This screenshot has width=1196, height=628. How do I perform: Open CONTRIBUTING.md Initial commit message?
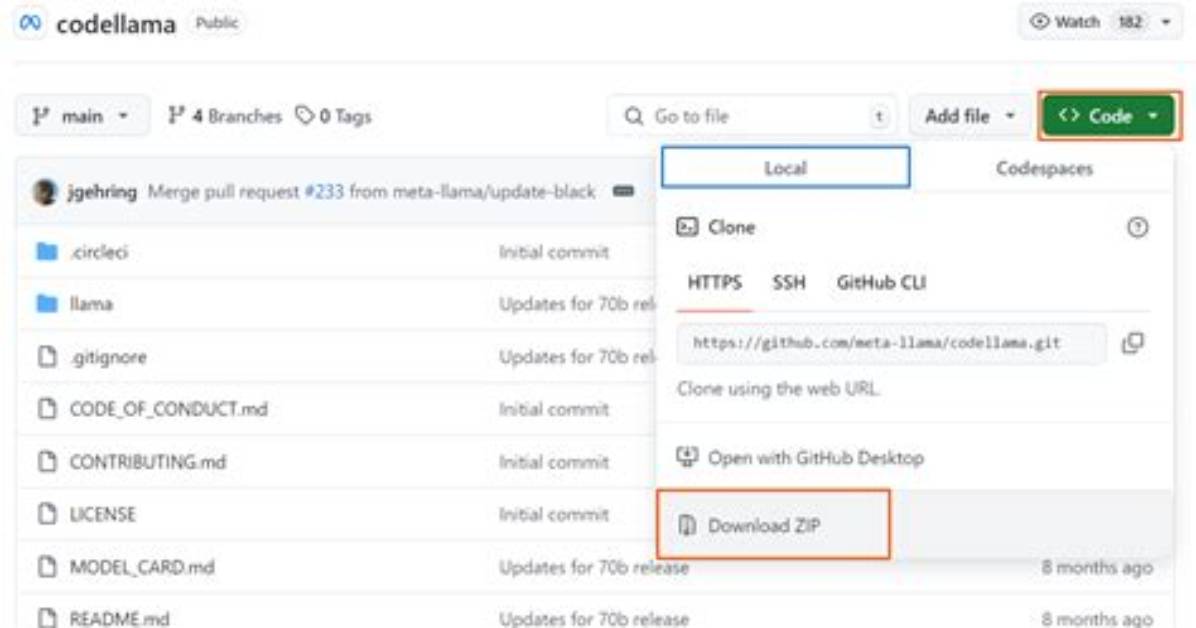(554, 462)
